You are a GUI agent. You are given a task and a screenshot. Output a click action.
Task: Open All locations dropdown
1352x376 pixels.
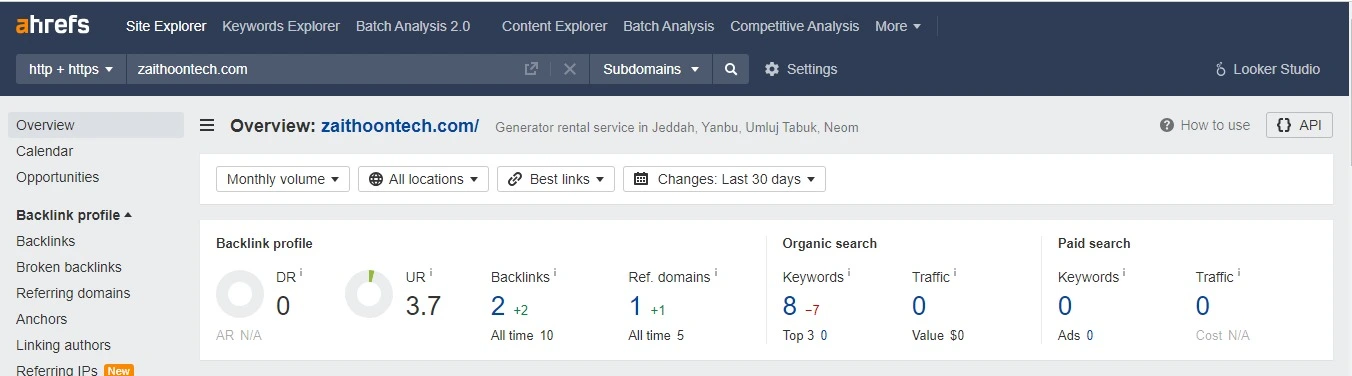(x=423, y=179)
